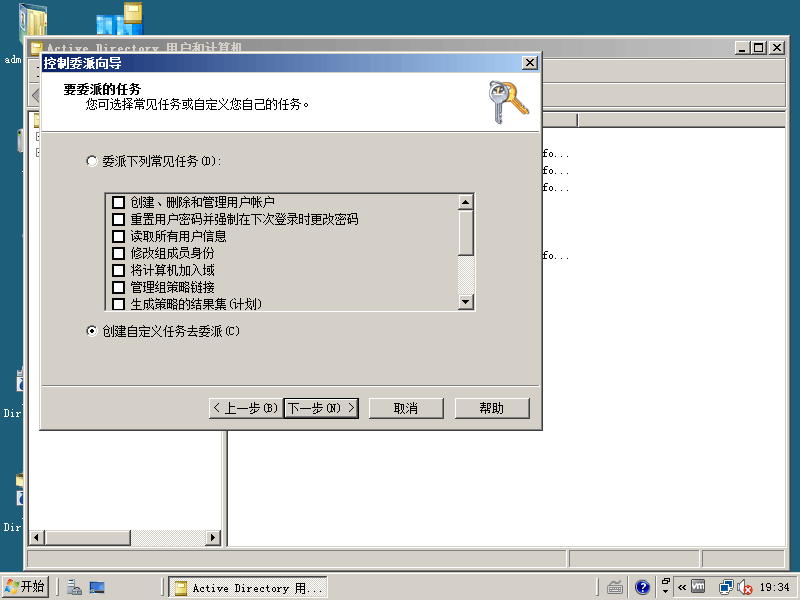Select 创建自定义任务去委派 radio option
This screenshot has width=800, height=600.
pyautogui.click(x=92, y=331)
